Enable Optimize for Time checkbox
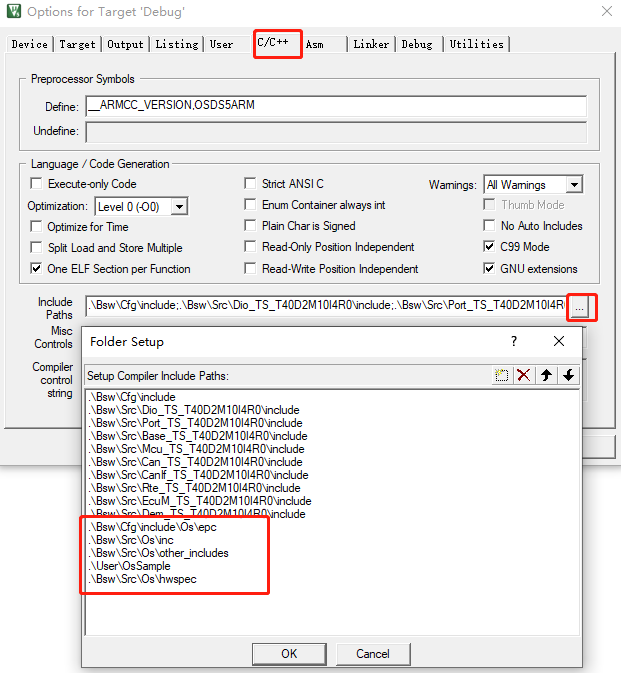The width and height of the screenshot is (621, 673). click(x=36, y=226)
